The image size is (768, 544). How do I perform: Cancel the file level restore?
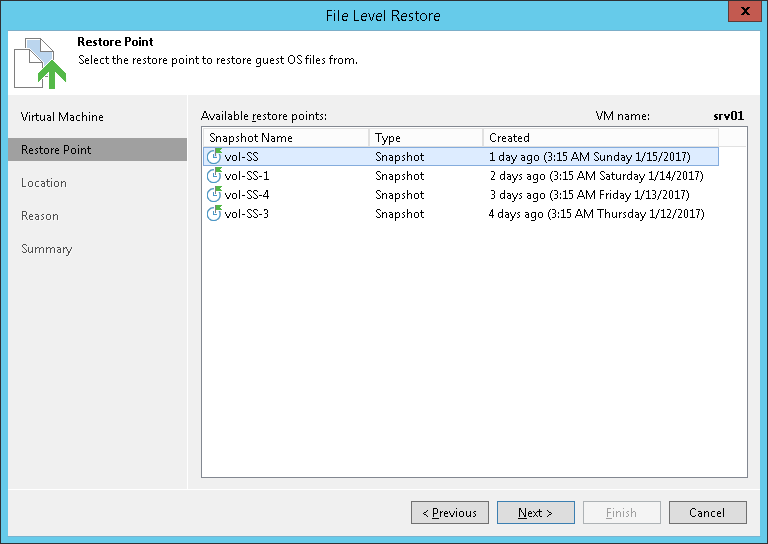pyautogui.click(x=707, y=513)
